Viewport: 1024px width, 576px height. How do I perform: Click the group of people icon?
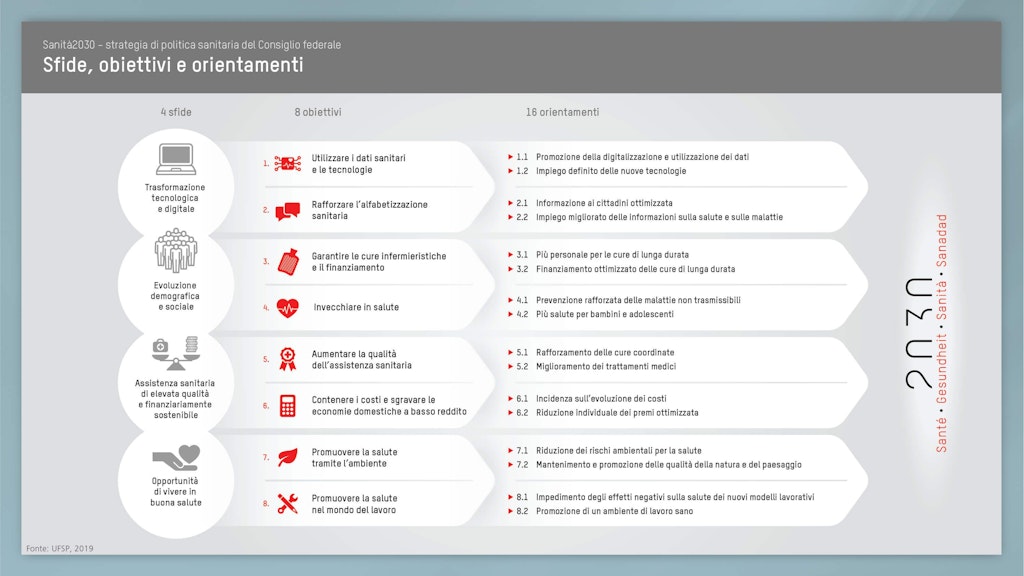tap(176, 251)
